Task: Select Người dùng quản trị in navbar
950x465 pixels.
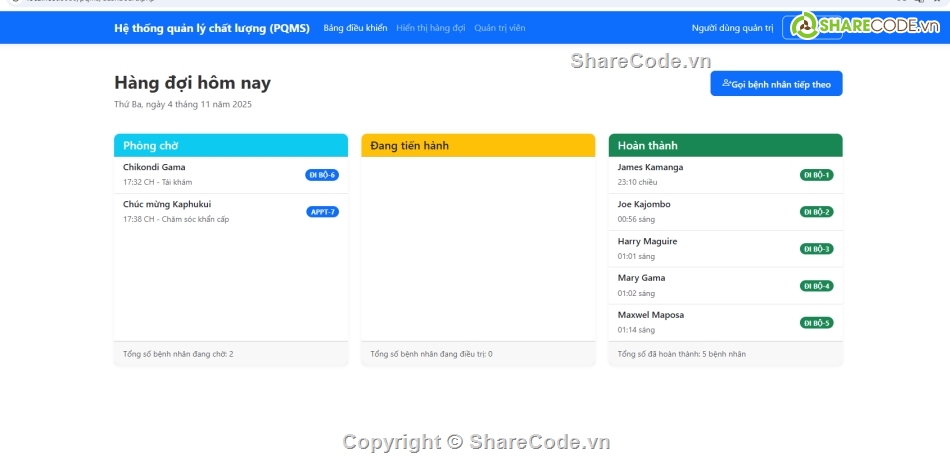Action: tap(732, 28)
